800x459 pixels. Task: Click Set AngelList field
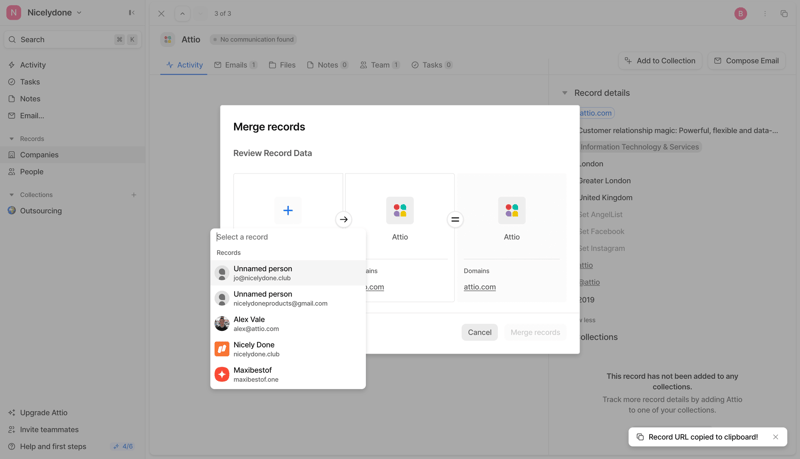pyautogui.click(x=601, y=214)
